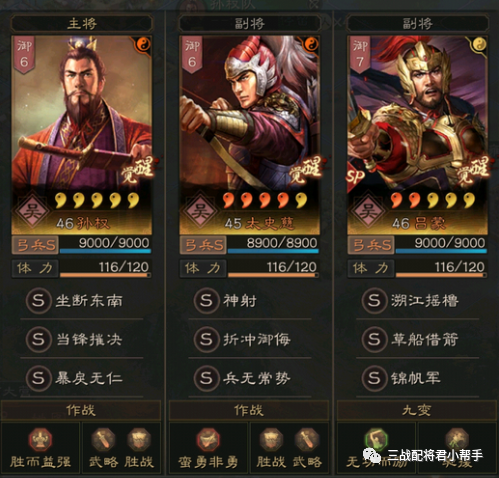Click the yin-yang icon on 孙权's card
Screen dimensions: 499x478
click(x=143, y=44)
